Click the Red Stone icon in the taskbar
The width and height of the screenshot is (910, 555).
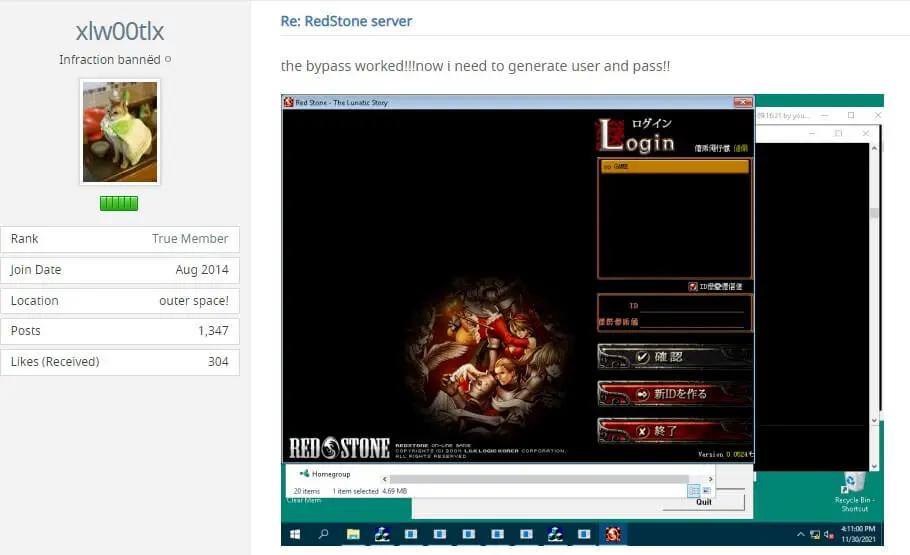[x=615, y=535]
